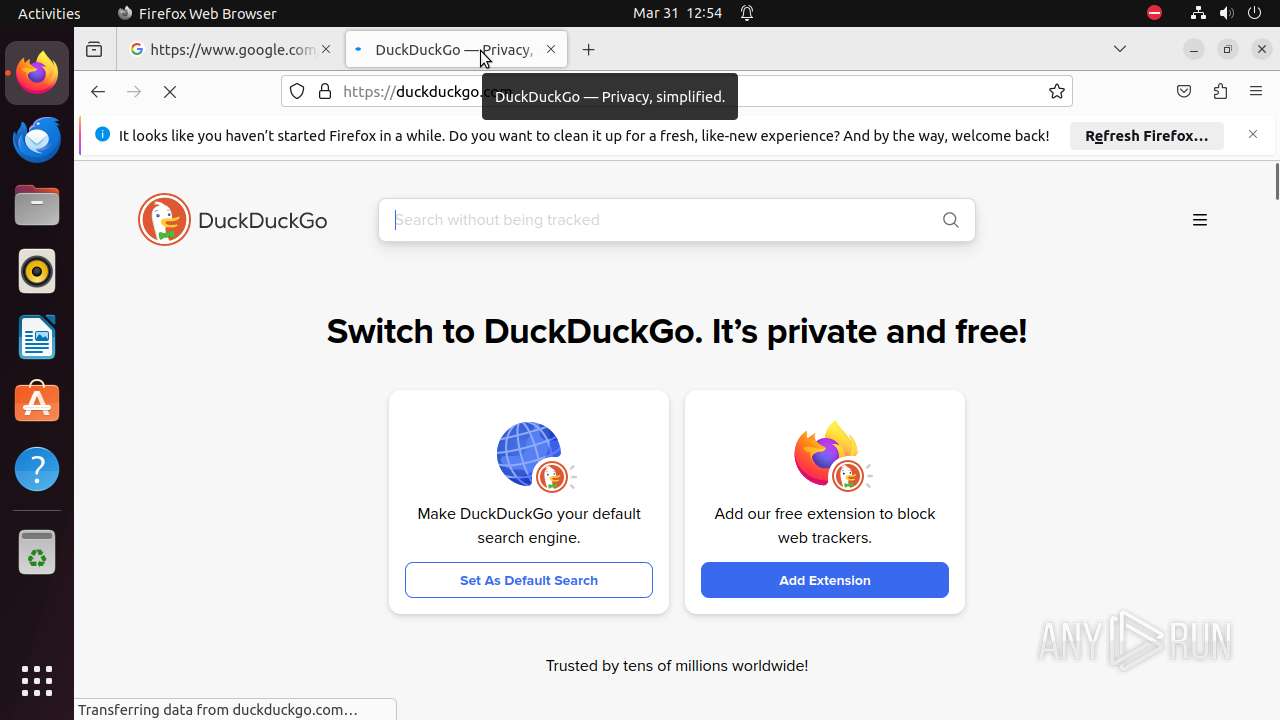Open the clock calendar Mar 31 12:54

coord(677,13)
